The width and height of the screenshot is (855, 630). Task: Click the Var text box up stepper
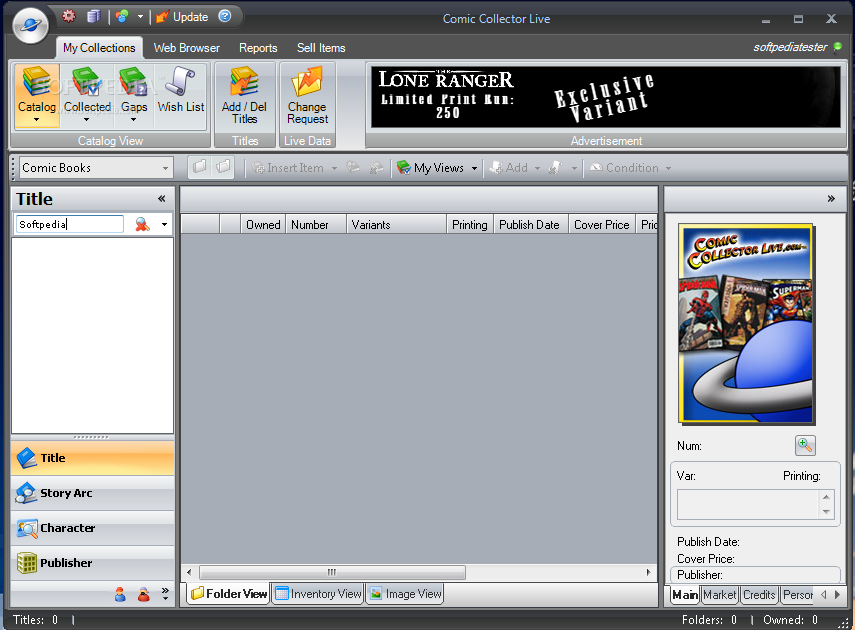826,497
